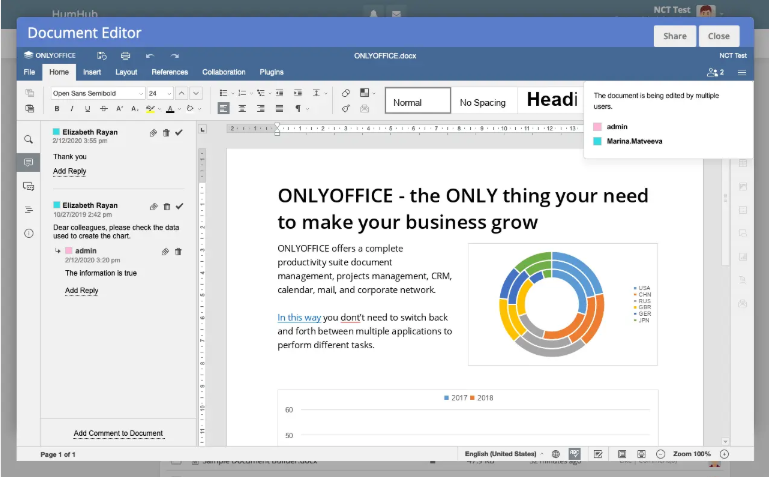Viewport: 769px width, 477px height.
Task: Align text left
Action: point(224,108)
